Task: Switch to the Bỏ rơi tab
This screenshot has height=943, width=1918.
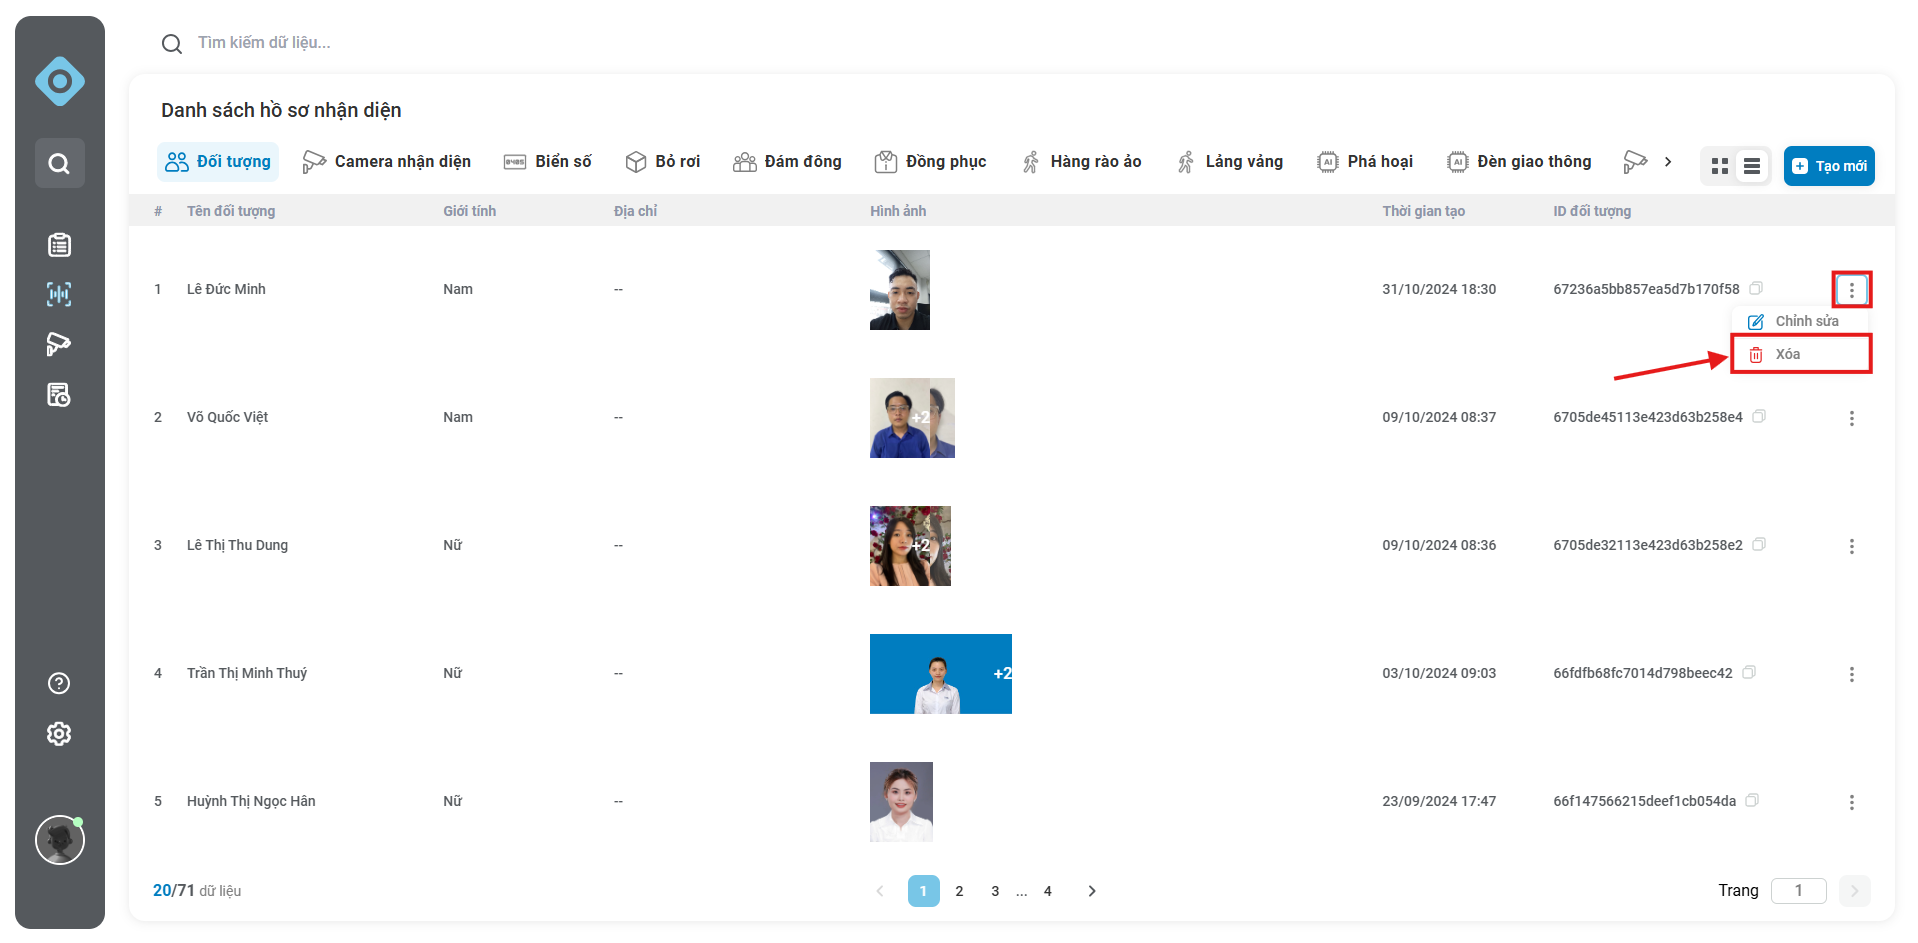Action: coord(663,162)
